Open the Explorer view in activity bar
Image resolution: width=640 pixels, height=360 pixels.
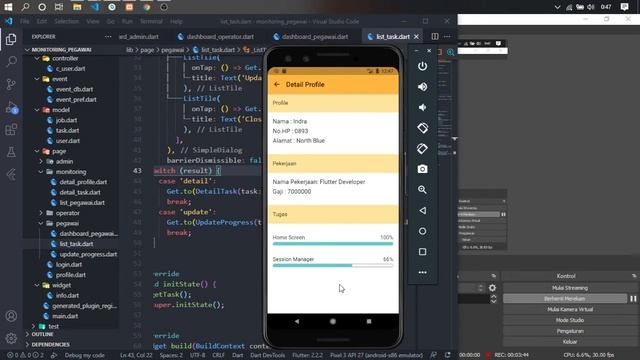[x=11, y=39]
